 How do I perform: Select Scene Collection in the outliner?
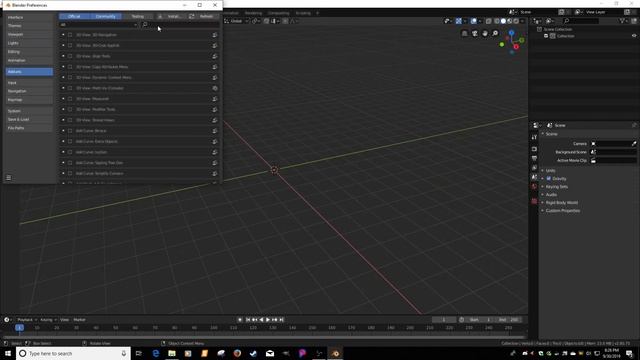[x=558, y=29]
